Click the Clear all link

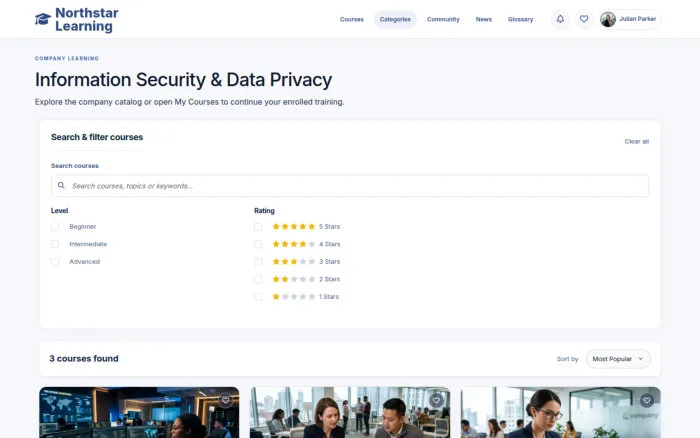[637, 142]
